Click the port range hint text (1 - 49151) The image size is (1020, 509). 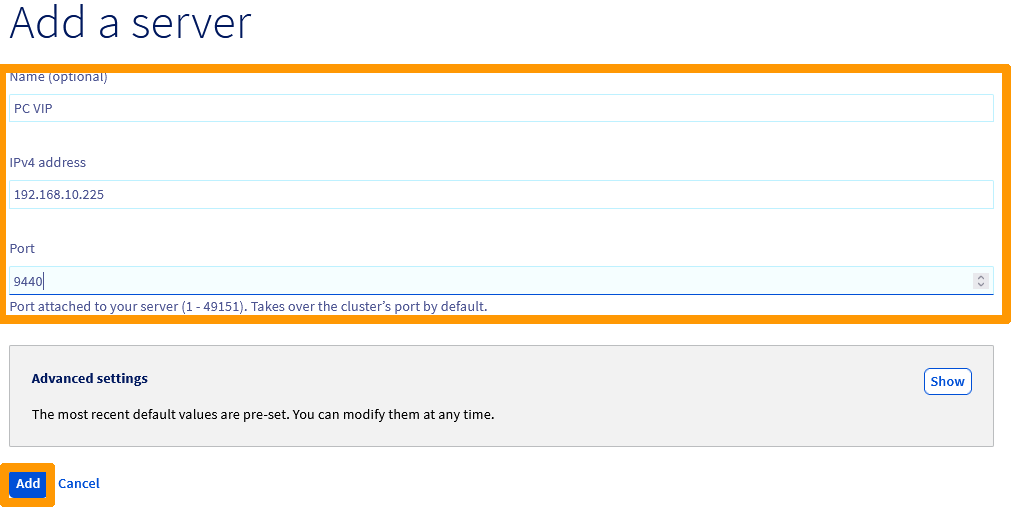coord(248,306)
